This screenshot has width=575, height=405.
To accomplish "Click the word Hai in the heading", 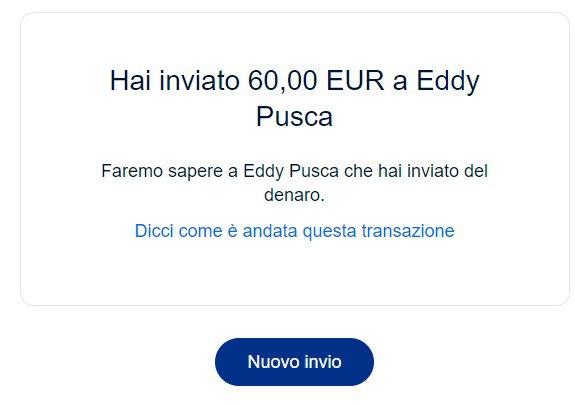I will pyautogui.click(x=130, y=81).
